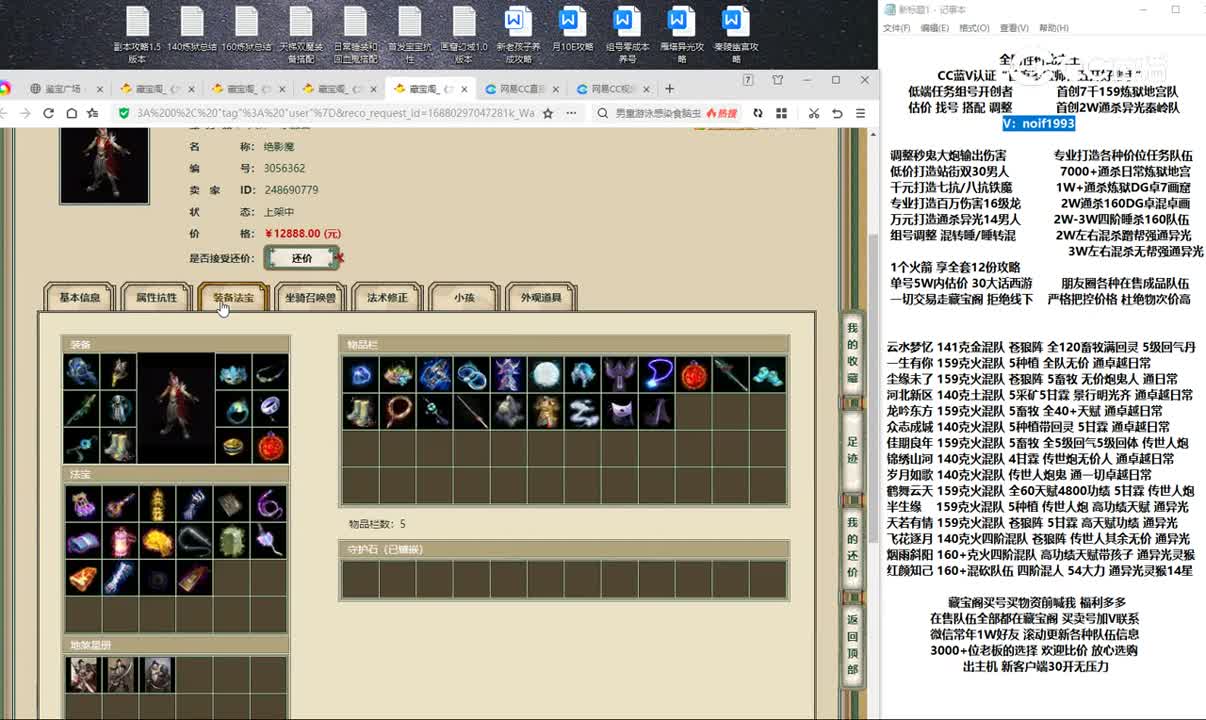The image size is (1206, 720).
Task: Click the scissors screenshot tool icon
Action: 814,113
